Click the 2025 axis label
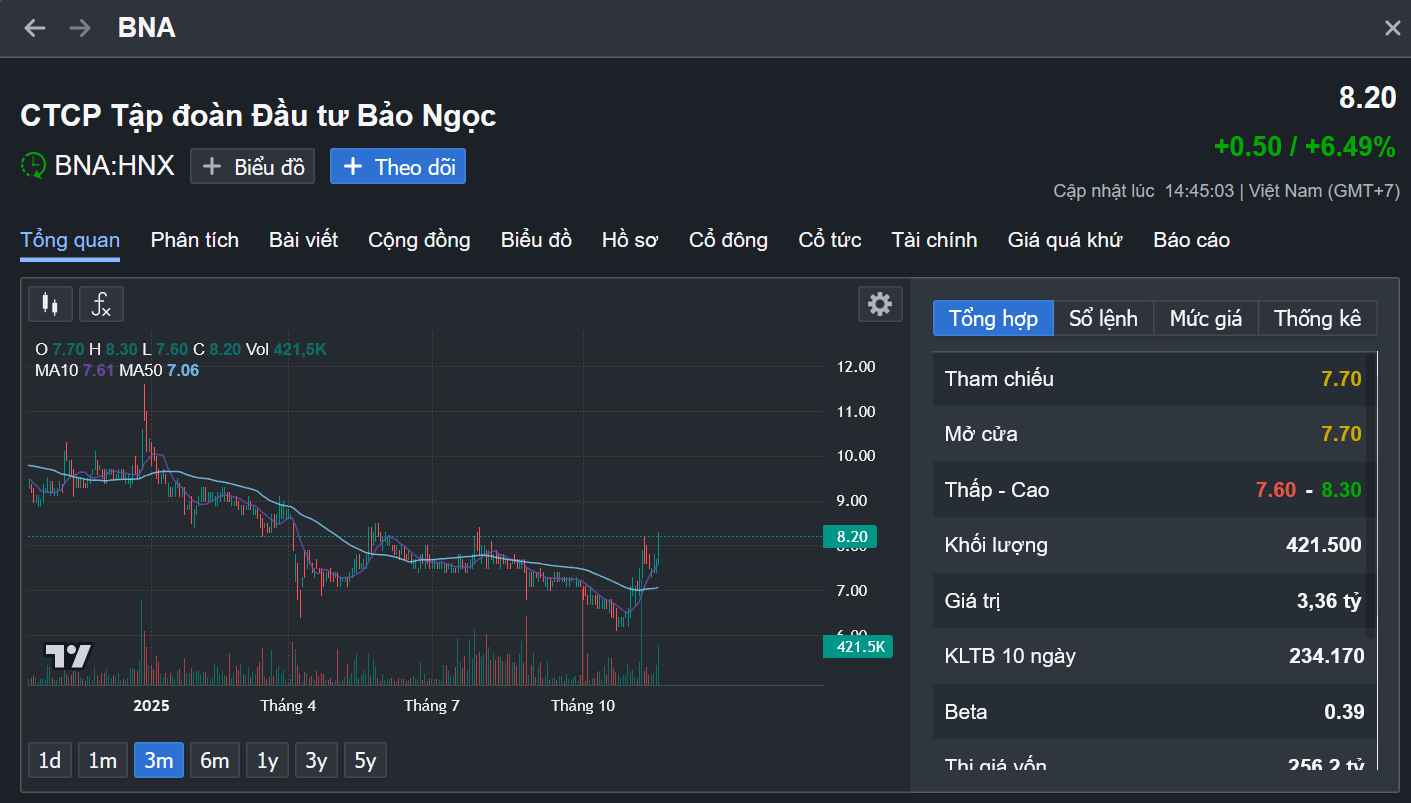 coord(152,706)
